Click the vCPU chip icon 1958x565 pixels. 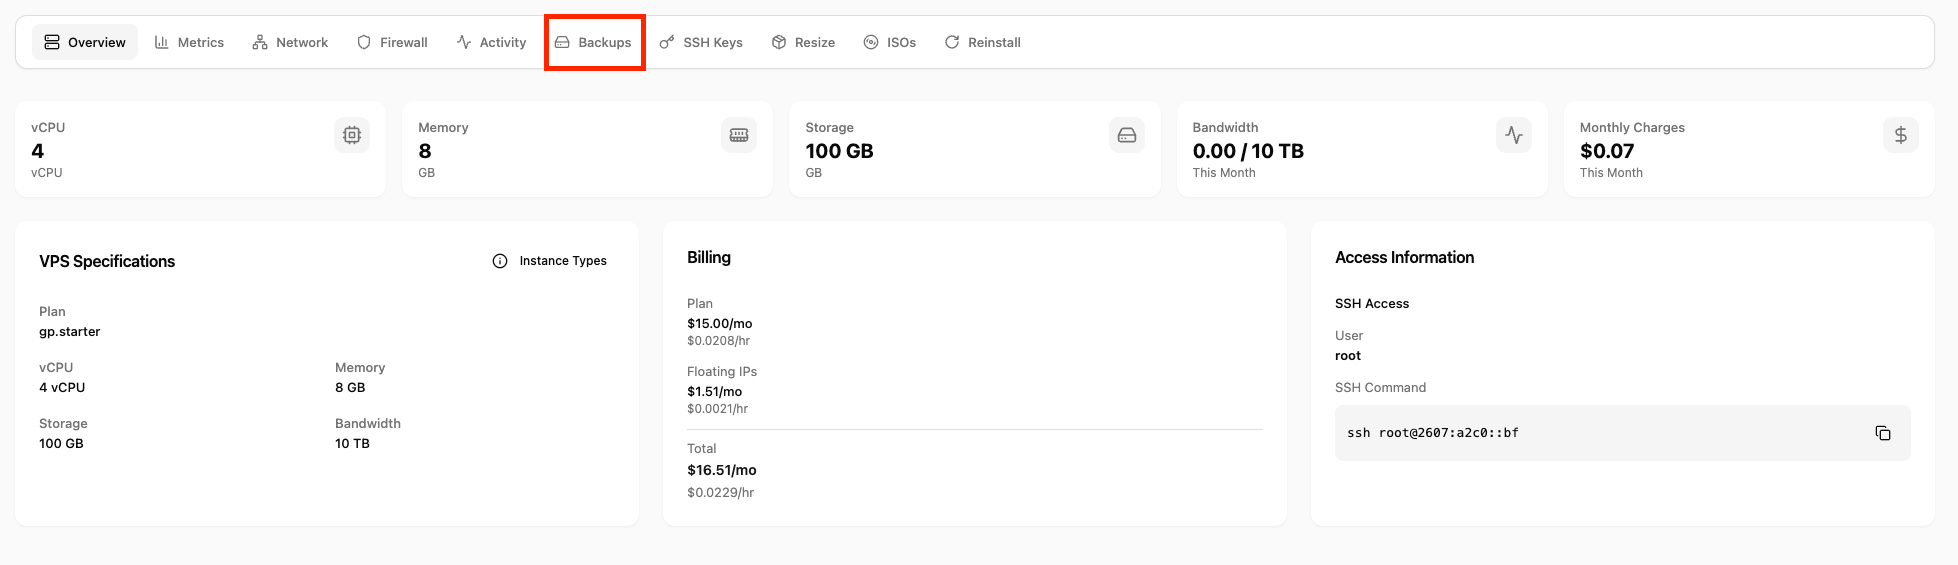coord(352,135)
